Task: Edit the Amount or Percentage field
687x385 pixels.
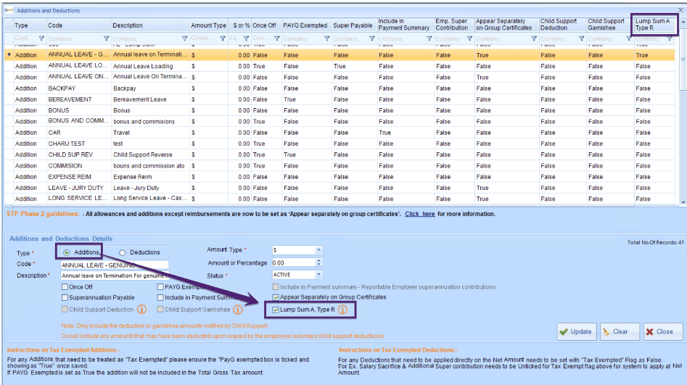Action: pos(294,262)
